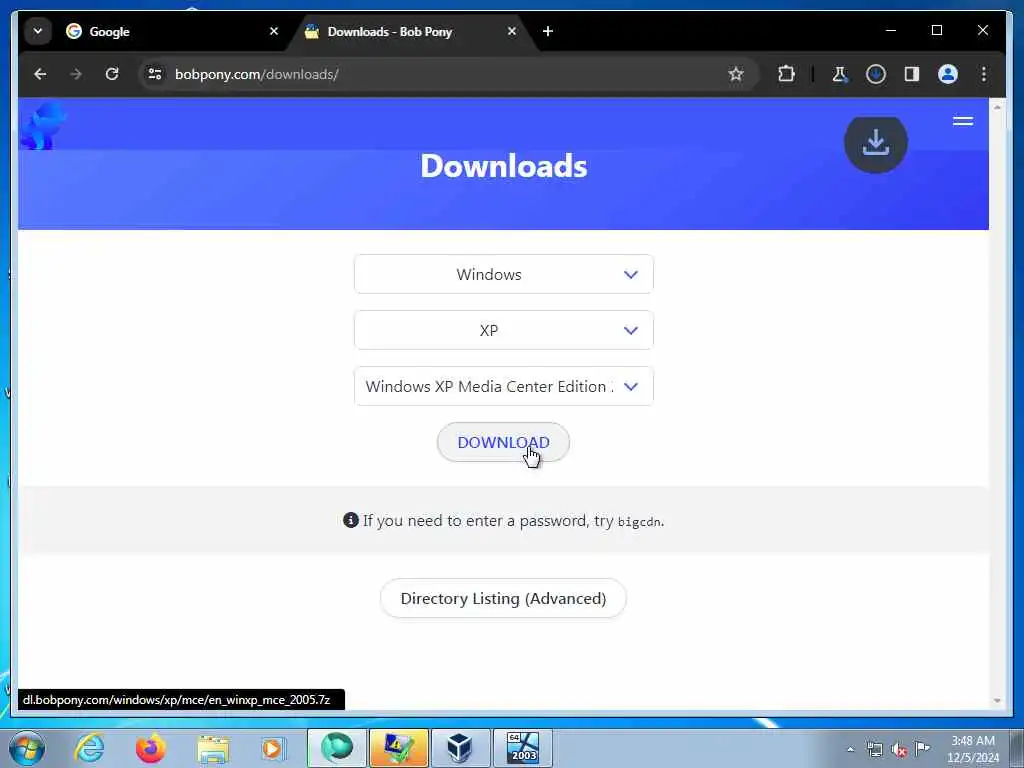Launch Internet Explorer from taskbar
Screen dimensions: 1024x768
tap(89, 748)
